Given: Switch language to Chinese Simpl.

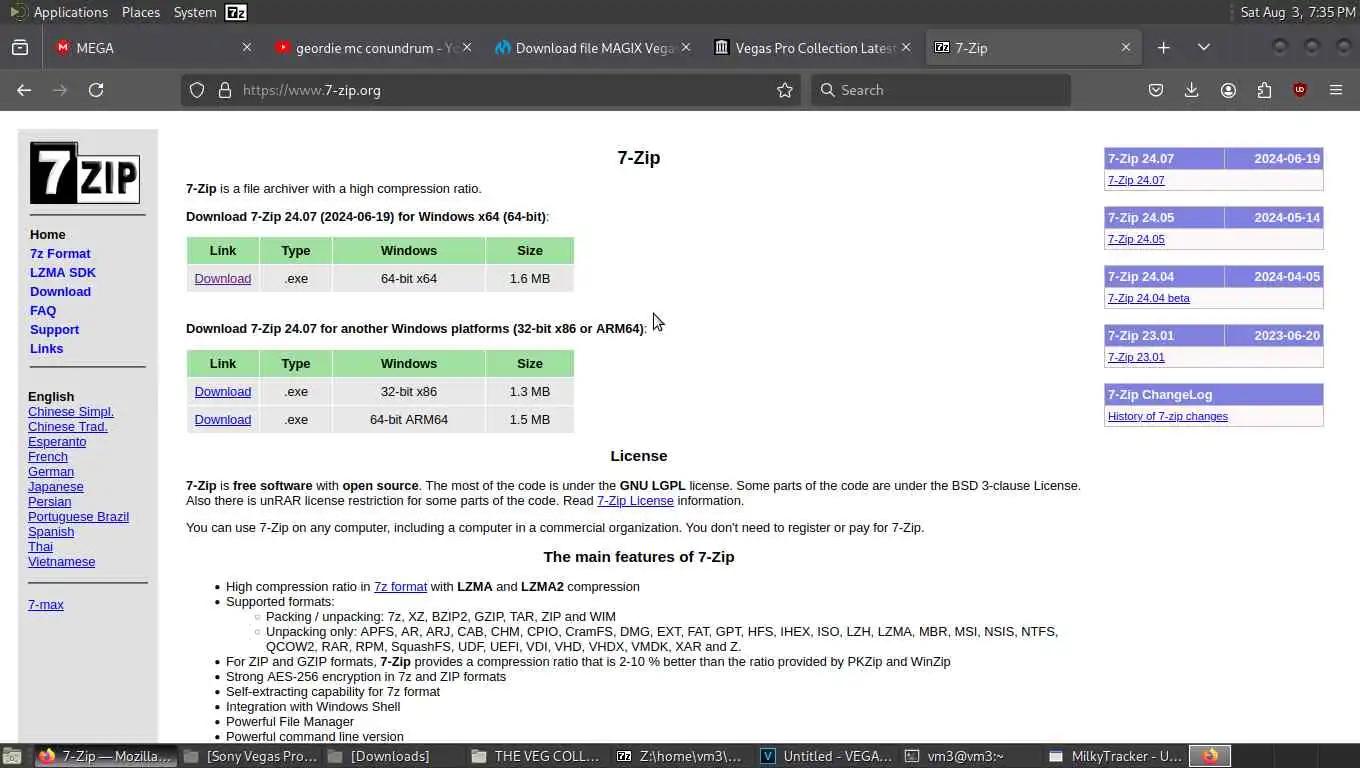Looking at the screenshot, I should 71,411.
